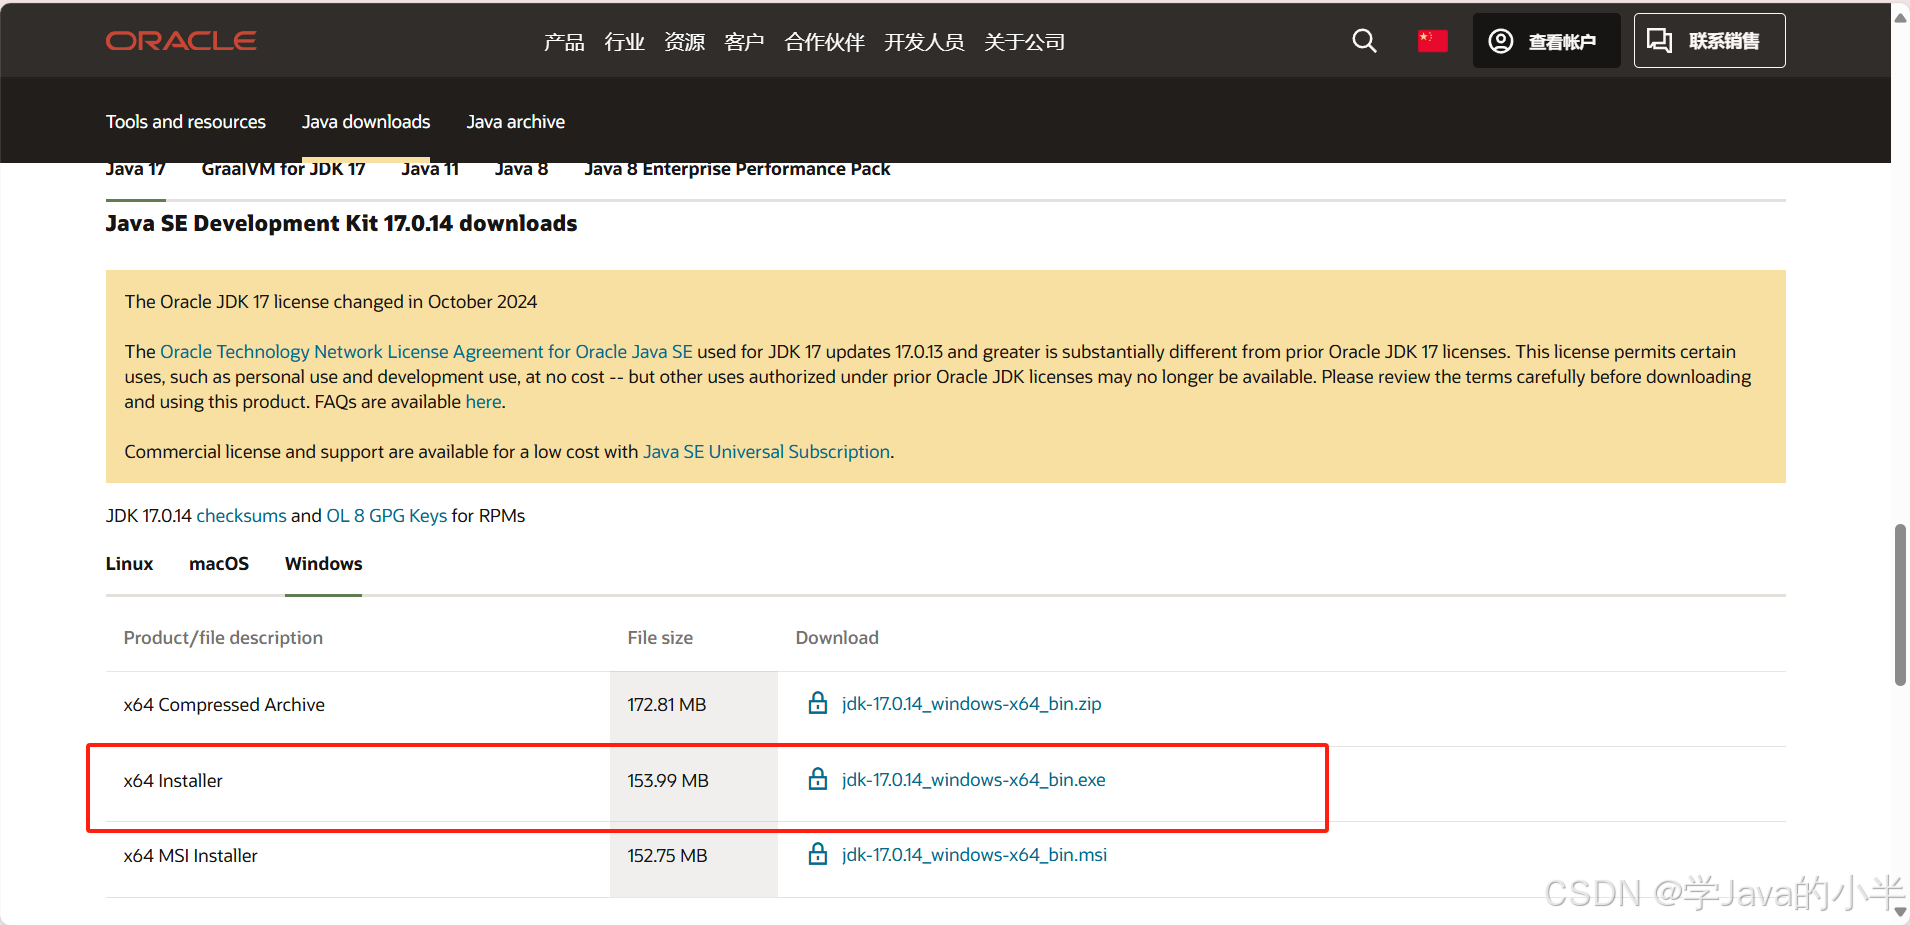Open the 查看帐户 account button

coord(1546,41)
